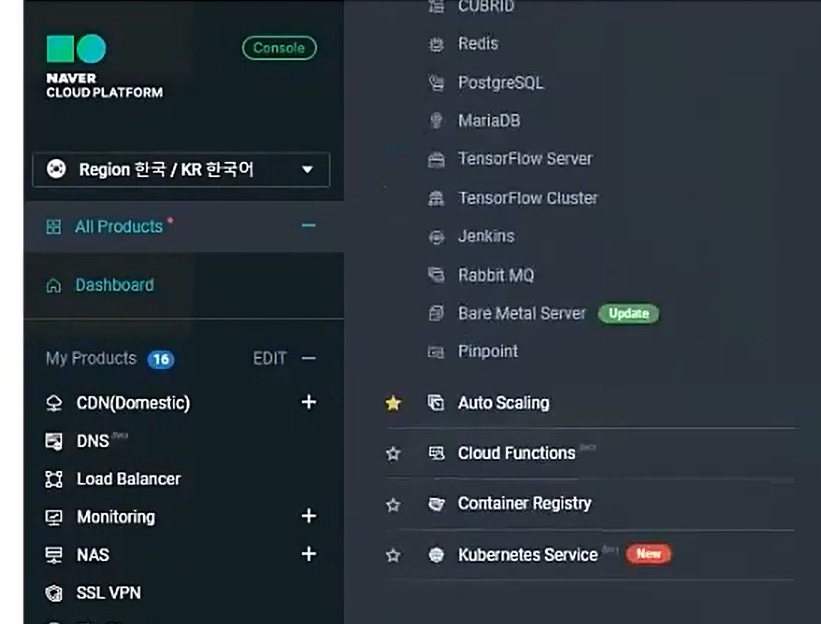
Task: Click the Region globe icon
Action: [x=56, y=169]
